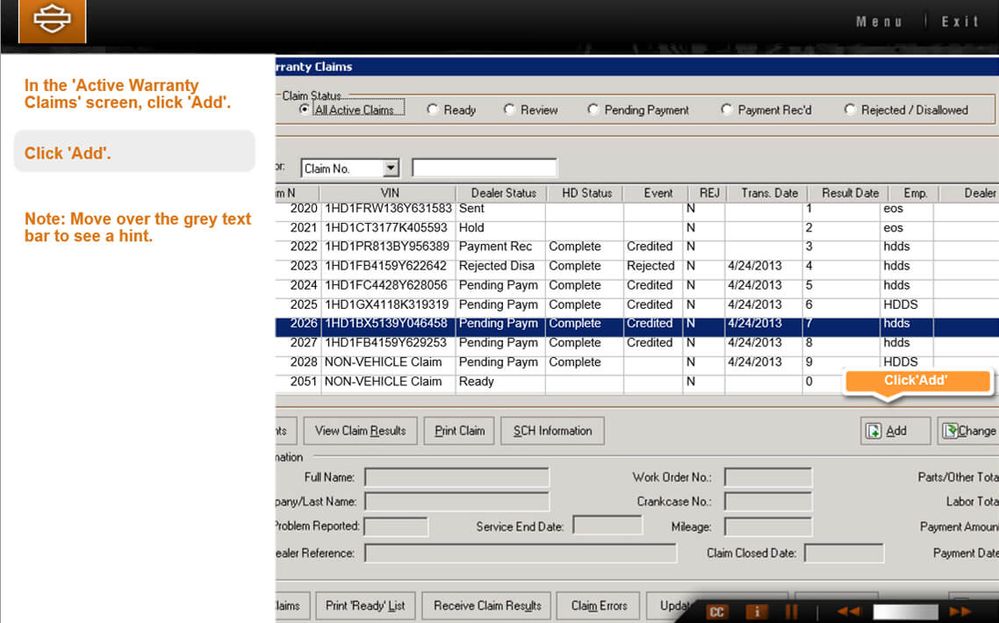Image resolution: width=999 pixels, height=623 pixels.
Task: Skip forward to the next tutorial step
Action: 960,611
